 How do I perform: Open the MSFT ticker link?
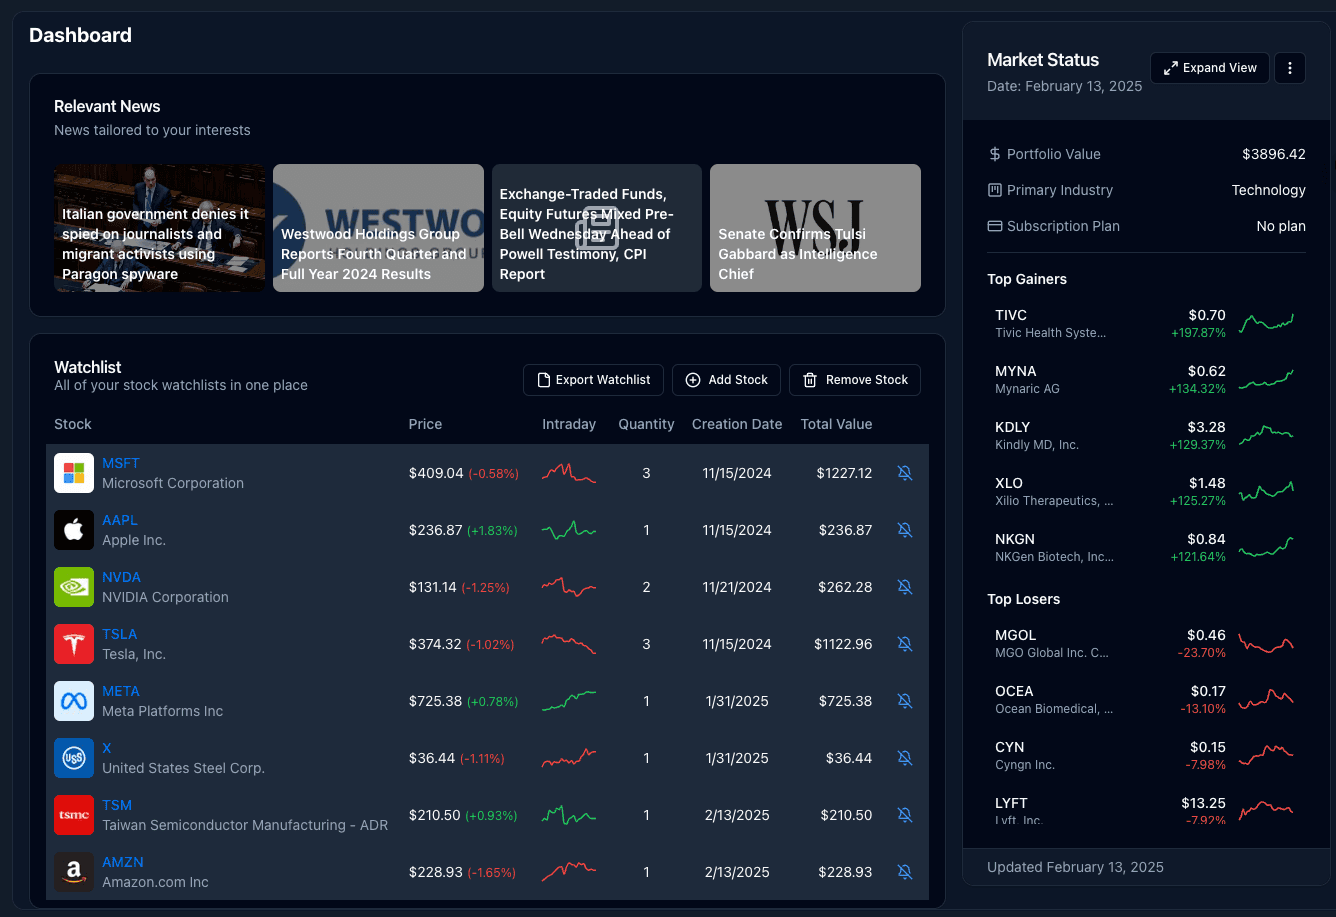121,463
